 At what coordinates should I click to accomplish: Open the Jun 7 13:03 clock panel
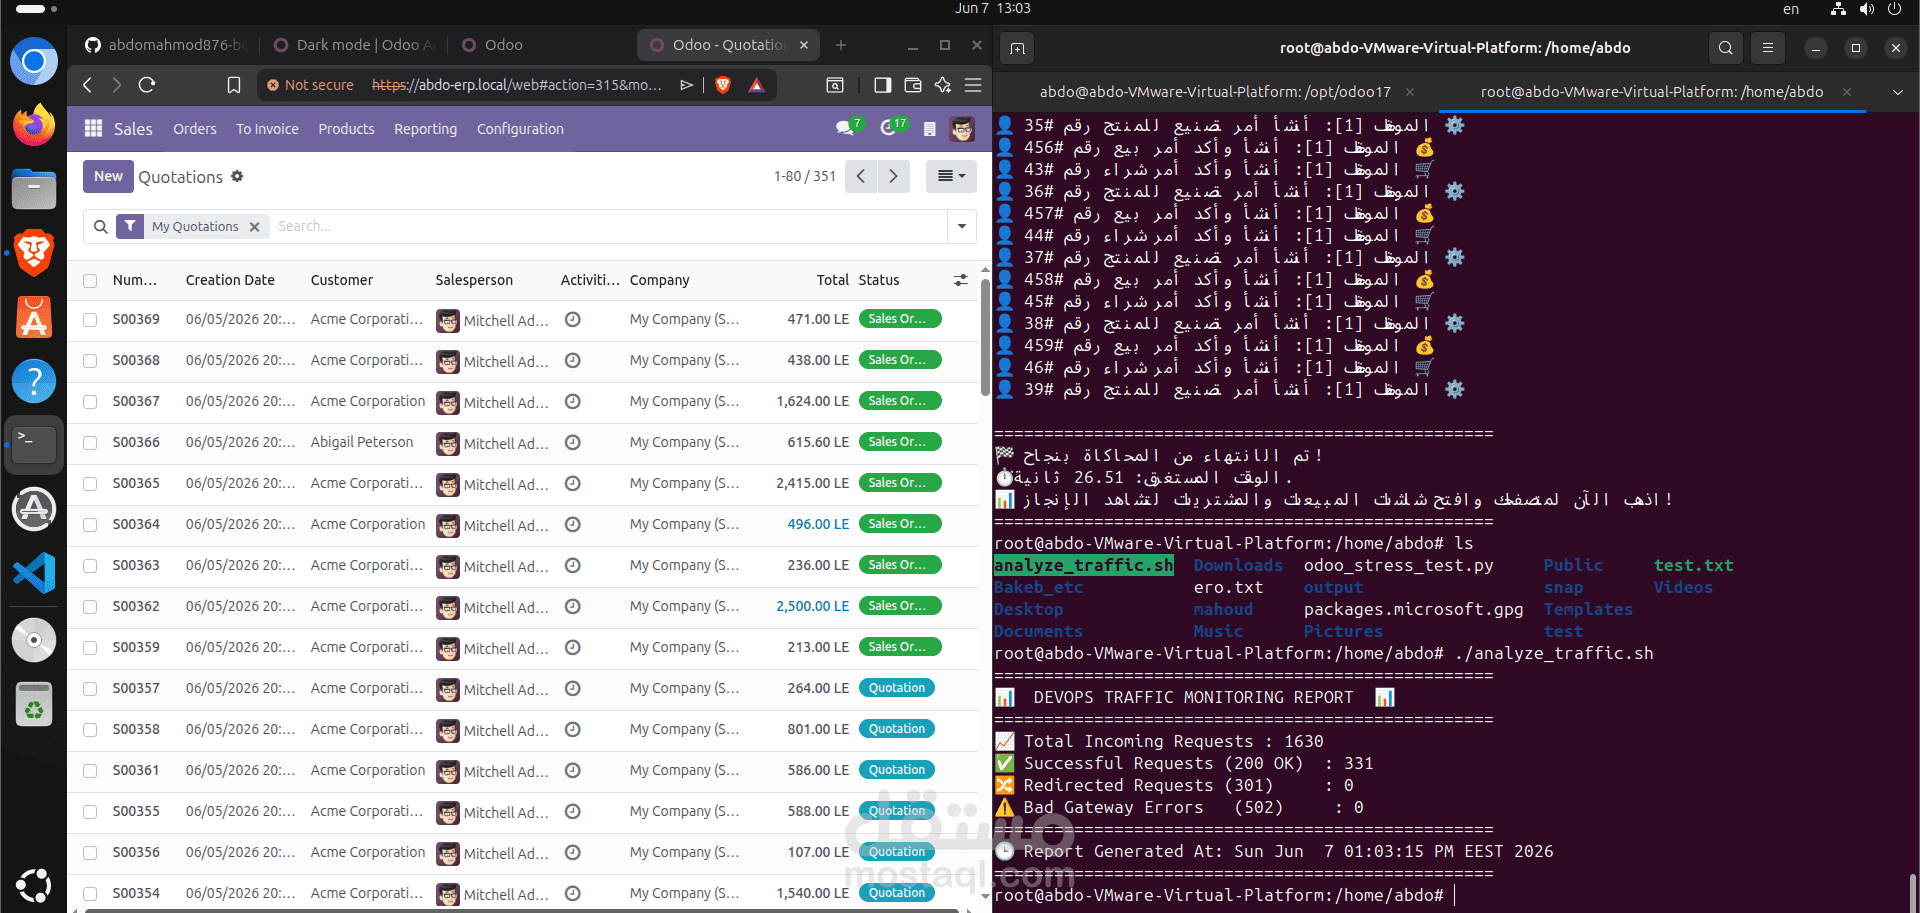click(x=992, y=9)
